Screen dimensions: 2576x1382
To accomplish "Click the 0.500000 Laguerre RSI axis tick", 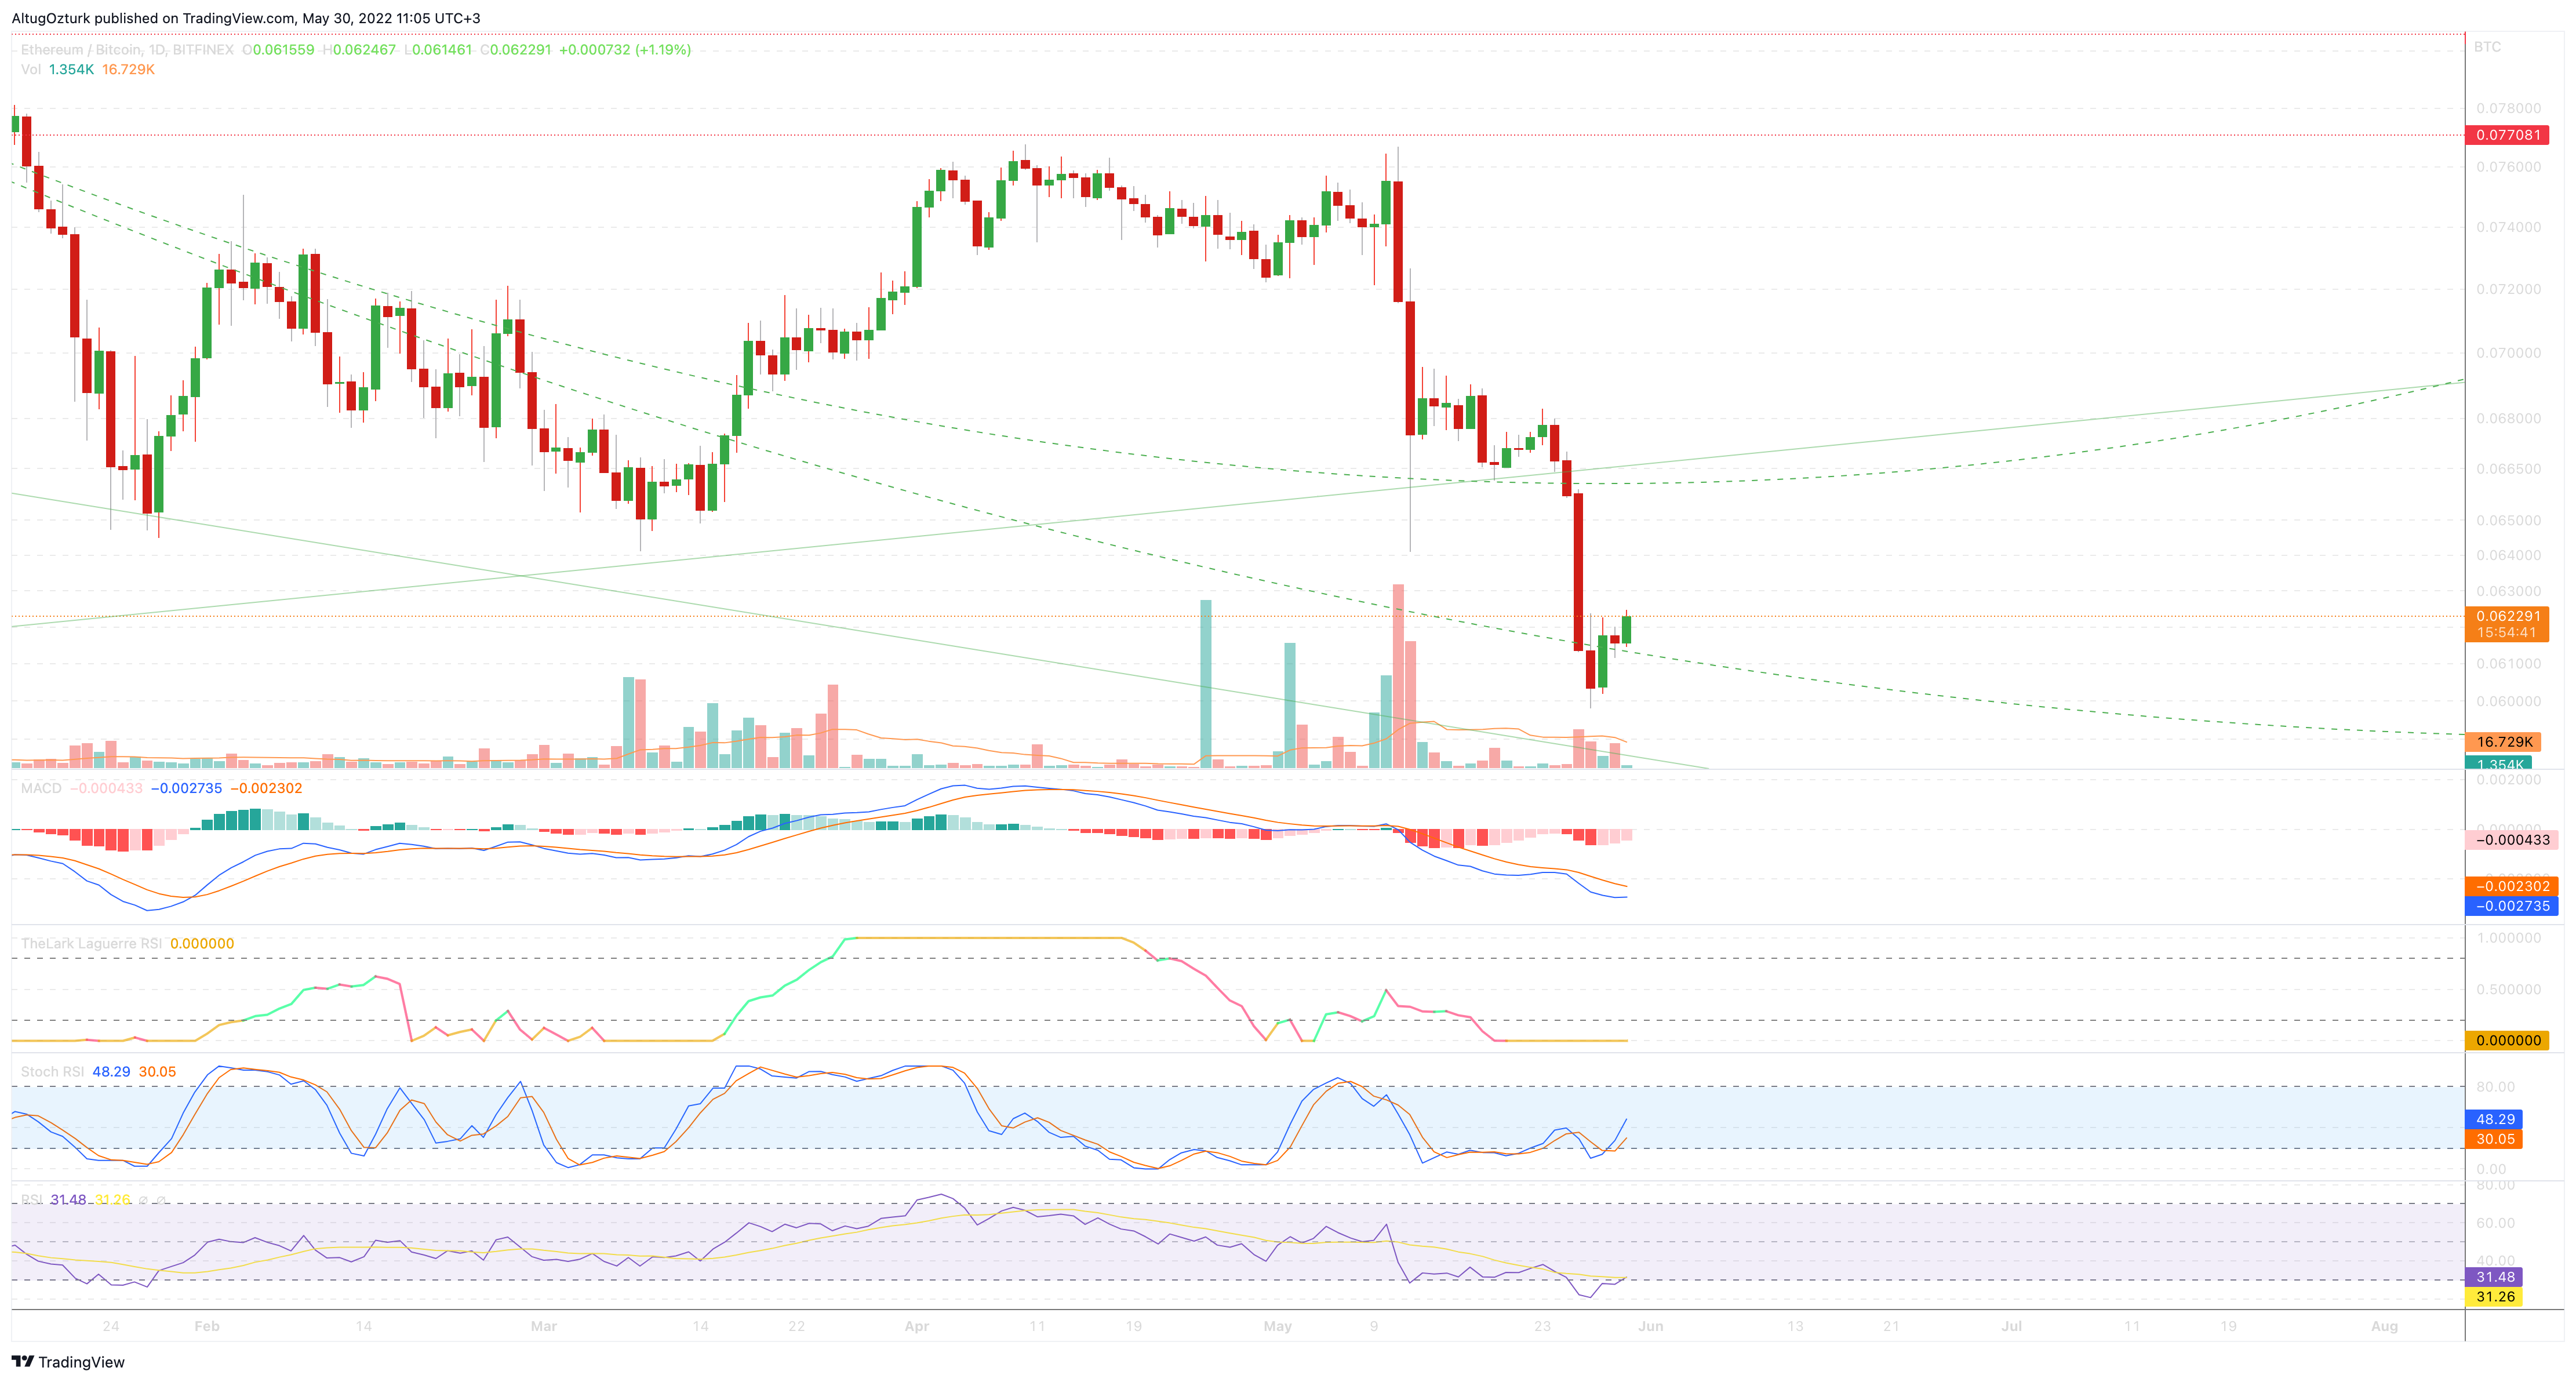I will [2508, 989].
